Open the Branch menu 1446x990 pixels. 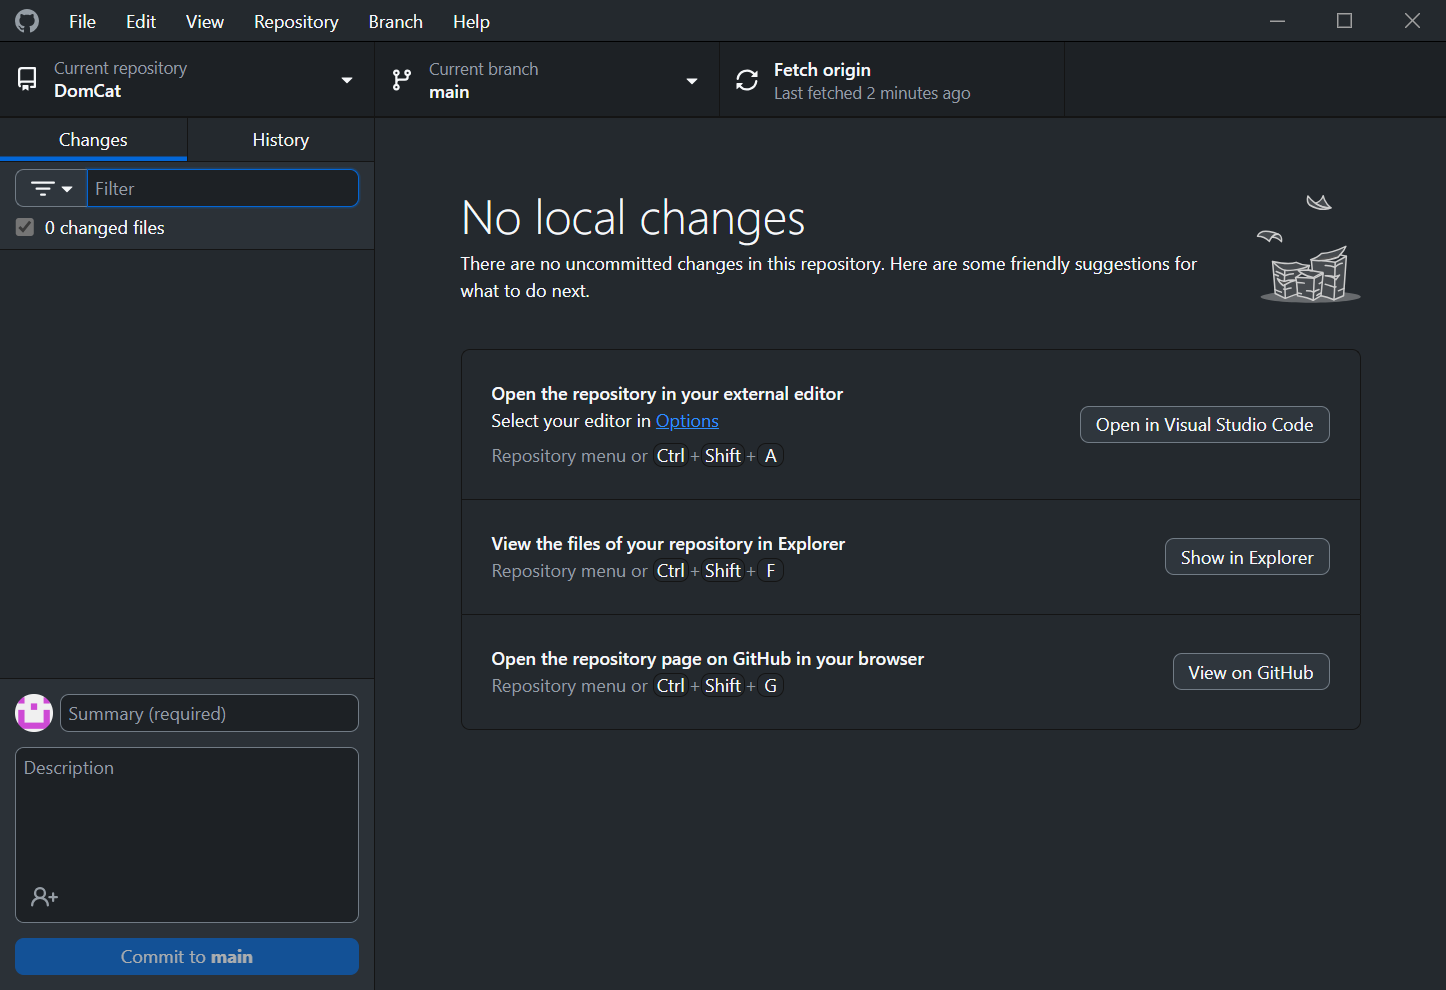395,21
